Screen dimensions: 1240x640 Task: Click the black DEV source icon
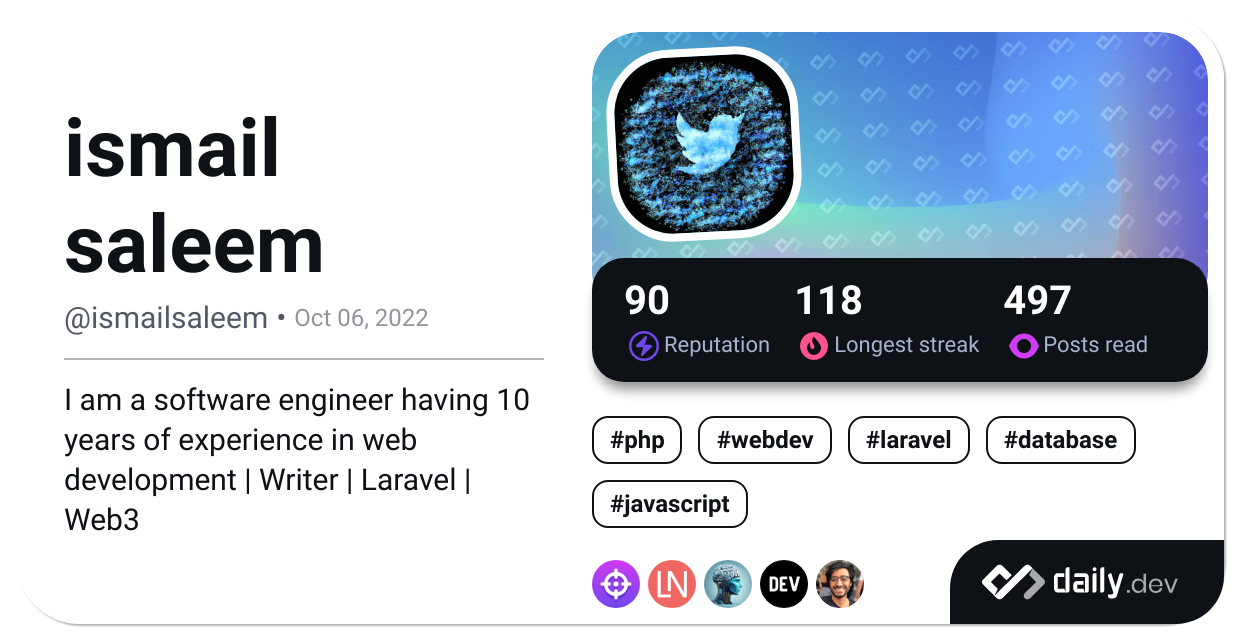(x=784, y=584)
